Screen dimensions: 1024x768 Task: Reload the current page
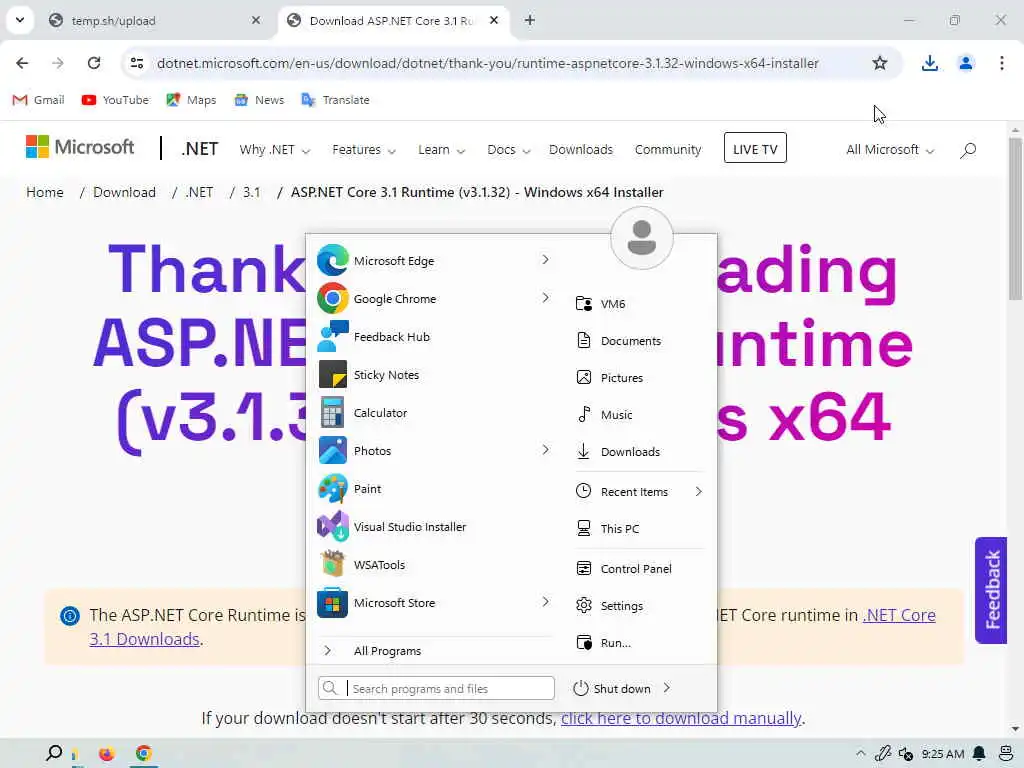click(x=94, y=63)
